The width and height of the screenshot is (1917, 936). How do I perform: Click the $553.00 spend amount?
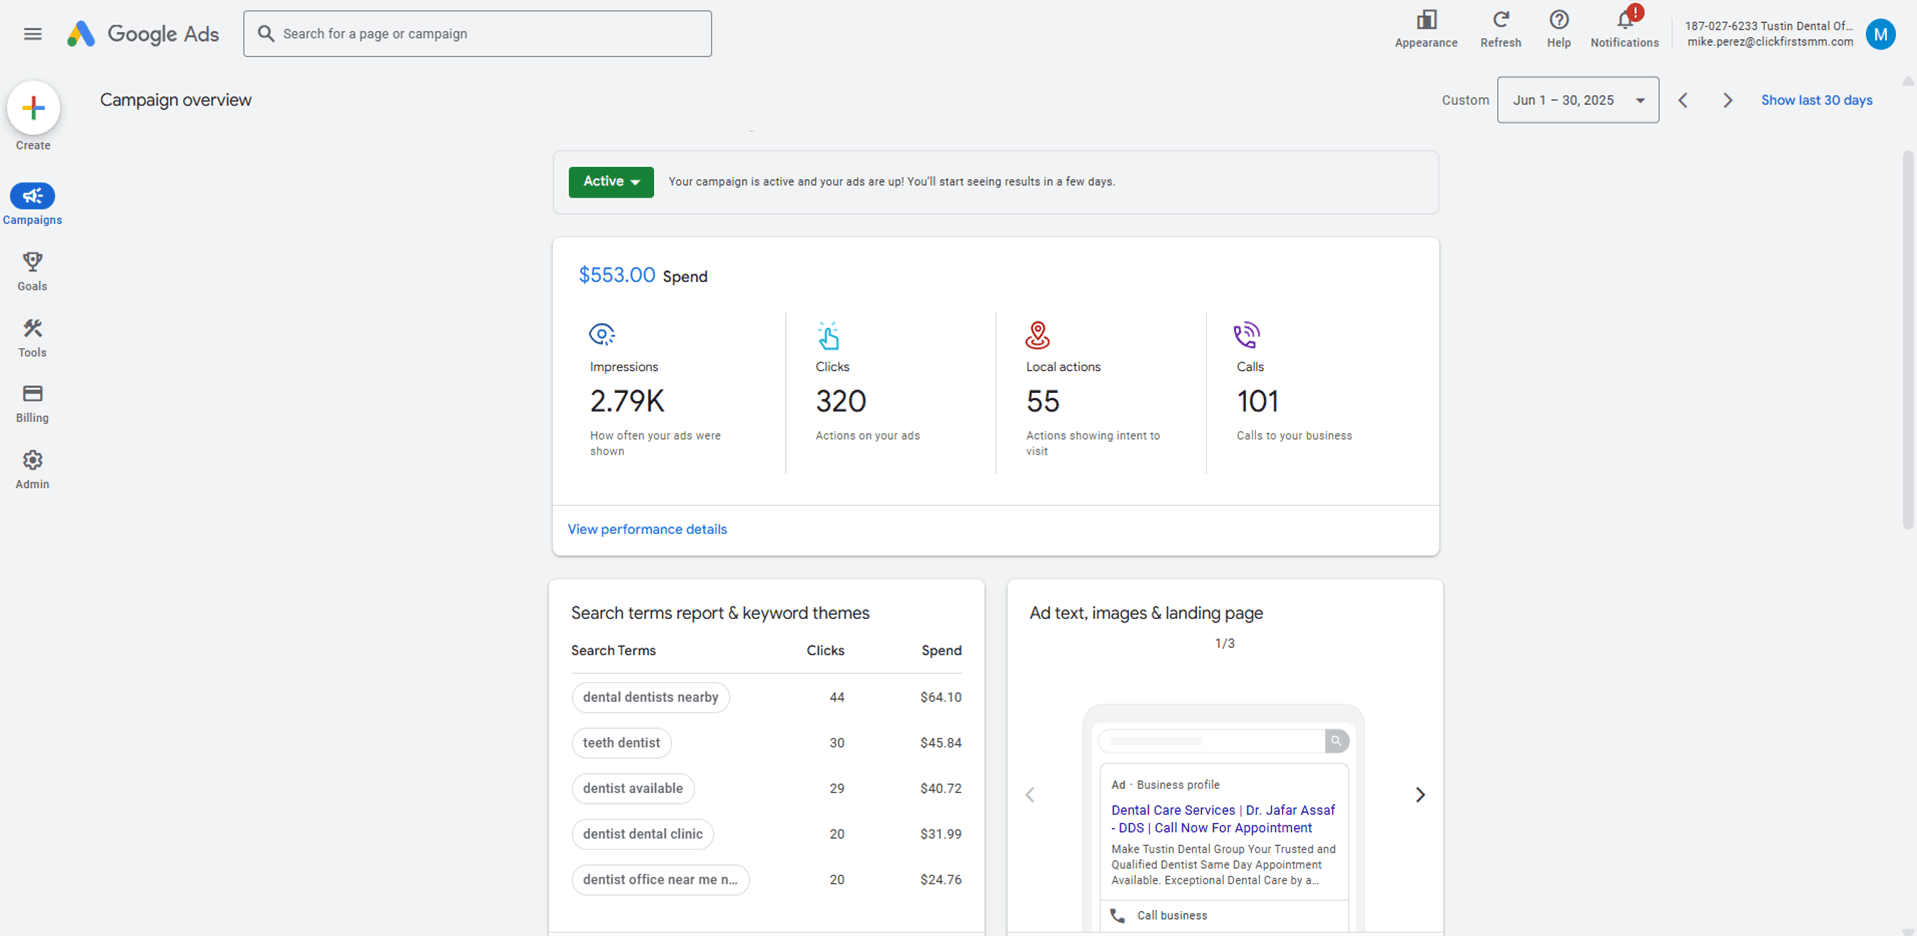point(617,275)
